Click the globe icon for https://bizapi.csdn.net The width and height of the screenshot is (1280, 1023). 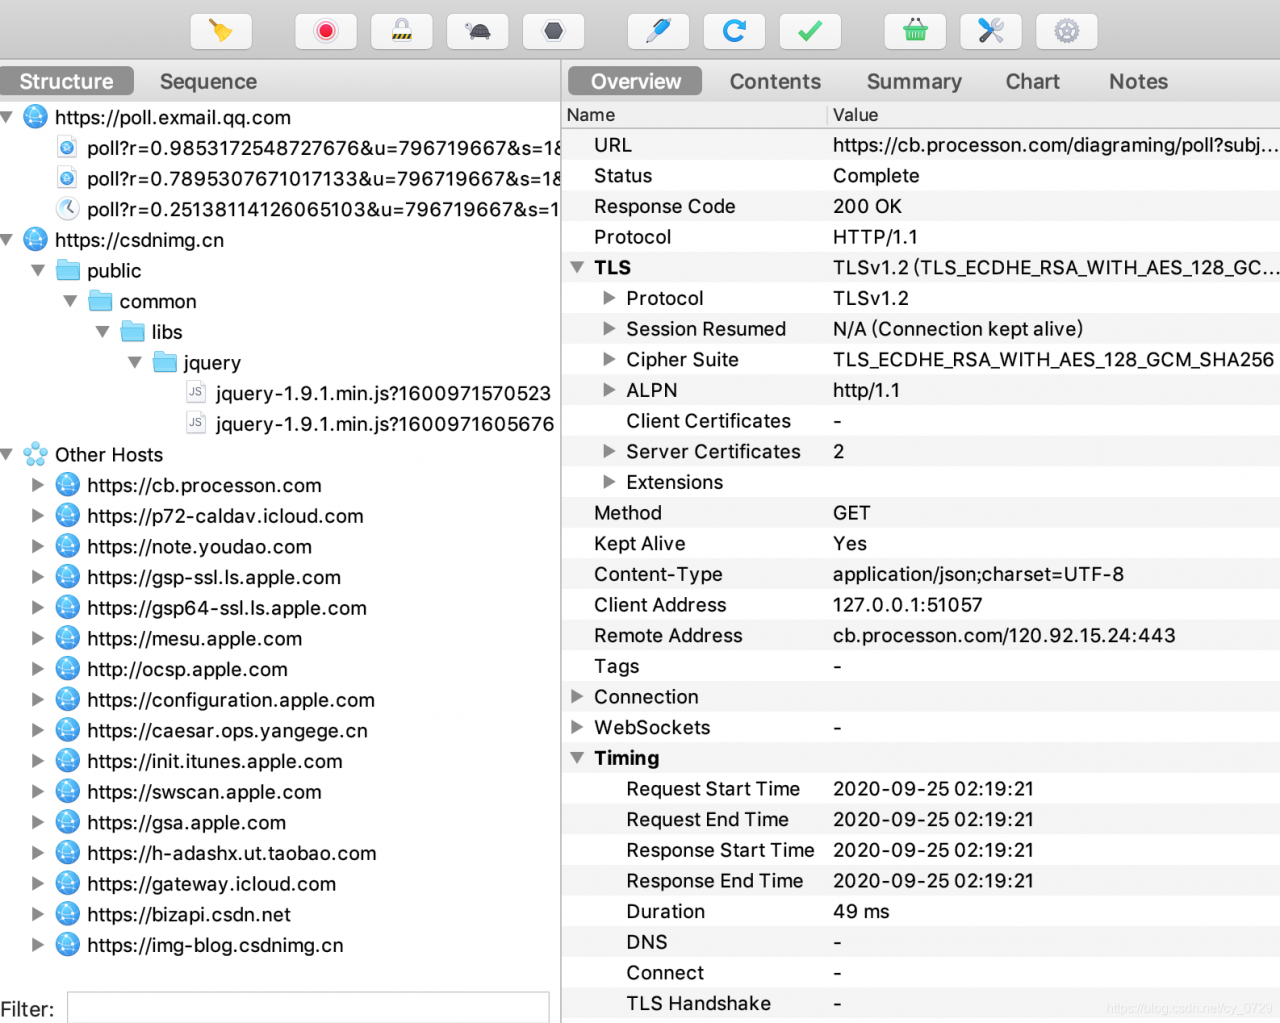coord(67,914)
